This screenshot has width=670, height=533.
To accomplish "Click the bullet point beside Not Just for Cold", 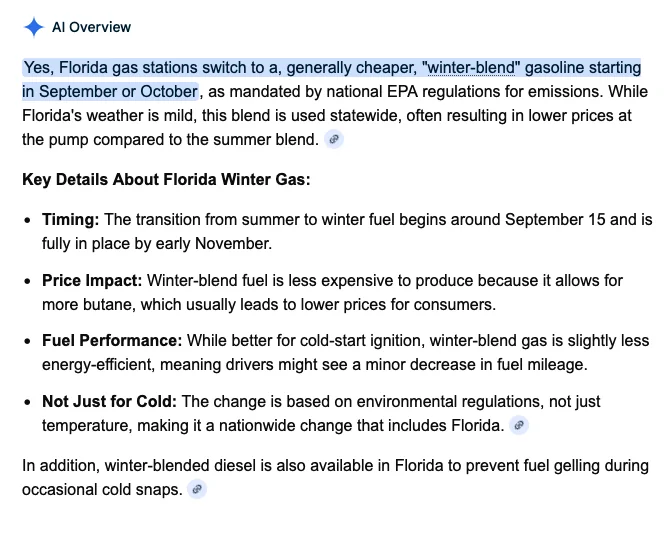I will coord(28,403).
